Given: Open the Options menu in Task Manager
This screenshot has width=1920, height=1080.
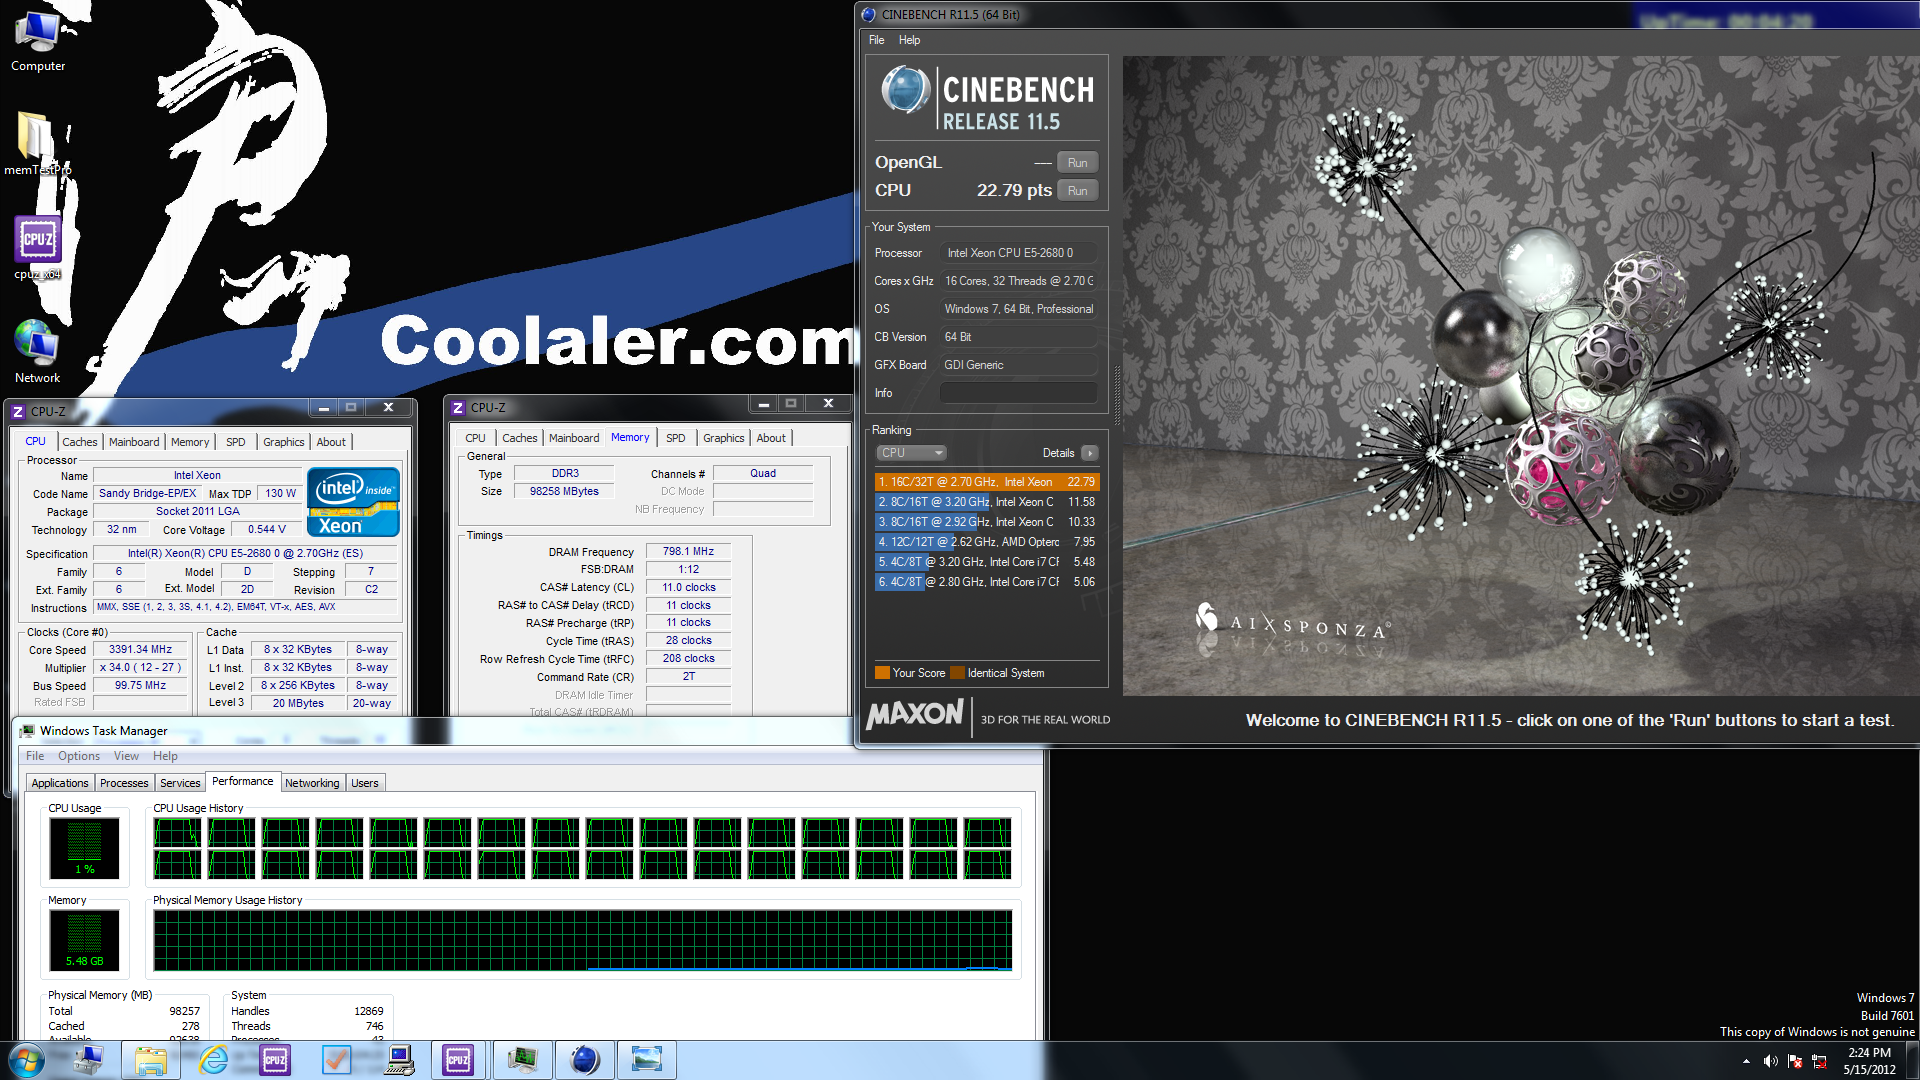Looking at the screenshot, I should (79, 756).
